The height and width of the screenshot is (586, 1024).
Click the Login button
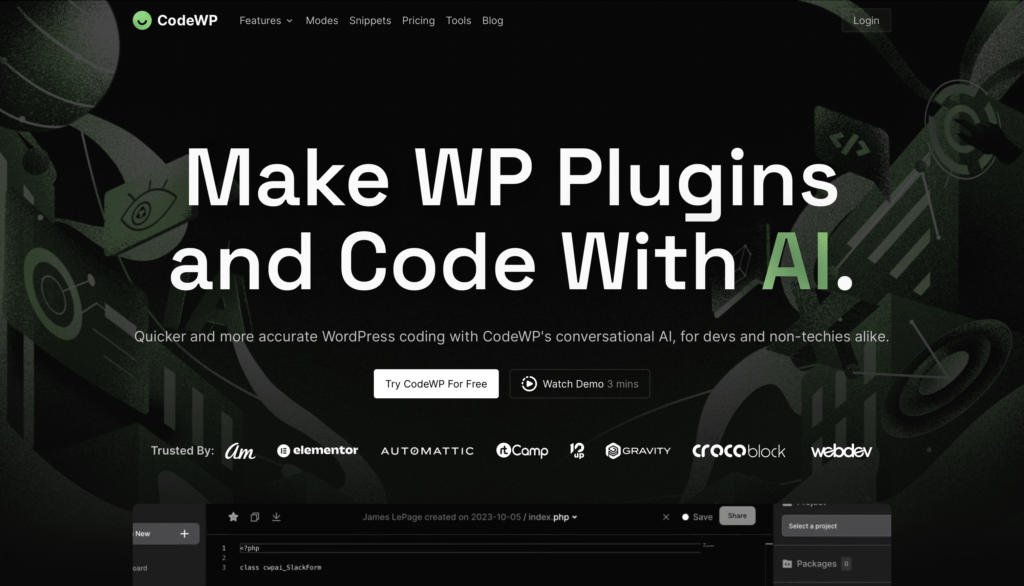866,20
